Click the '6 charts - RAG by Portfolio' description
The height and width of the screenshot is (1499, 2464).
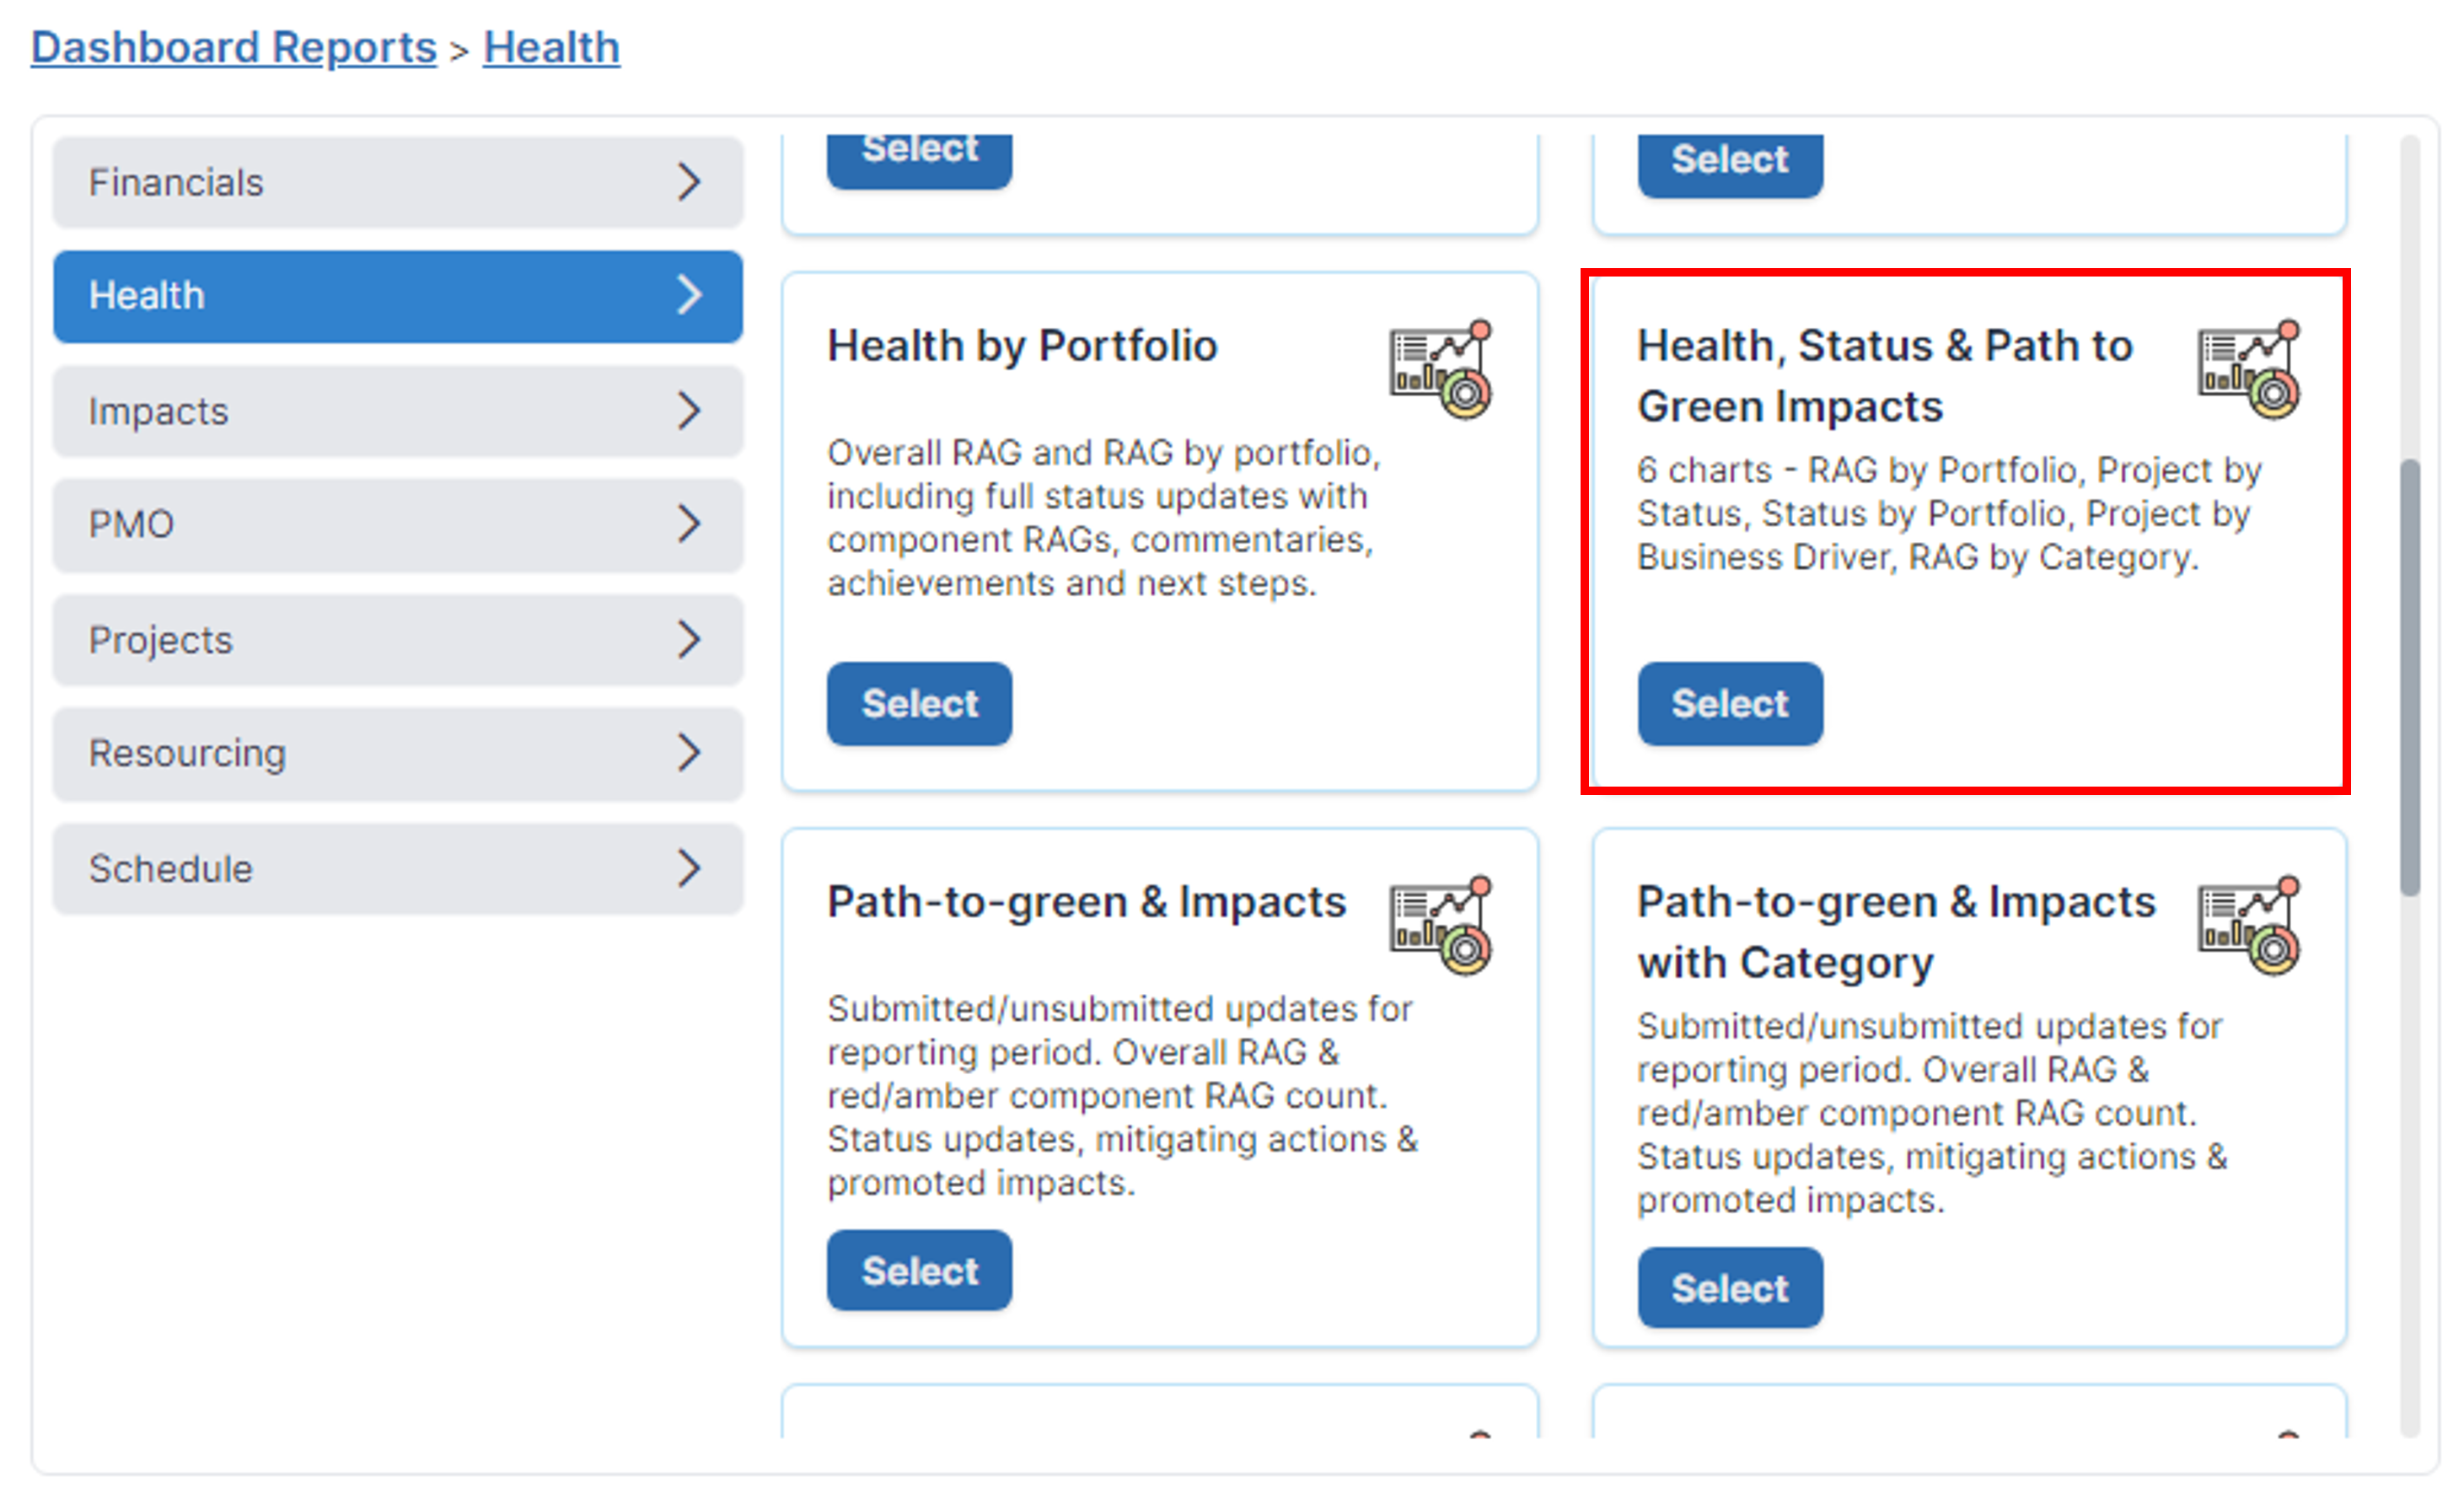pyautogui.click(x=1949, y=513)
